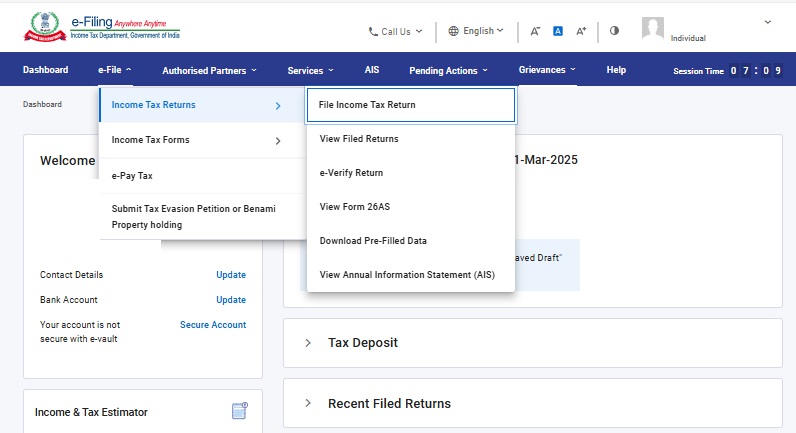The width and height of the screenshot is (796, 433).
Task: Select Income Tax Returns submenu
Action: coord(202,105)
